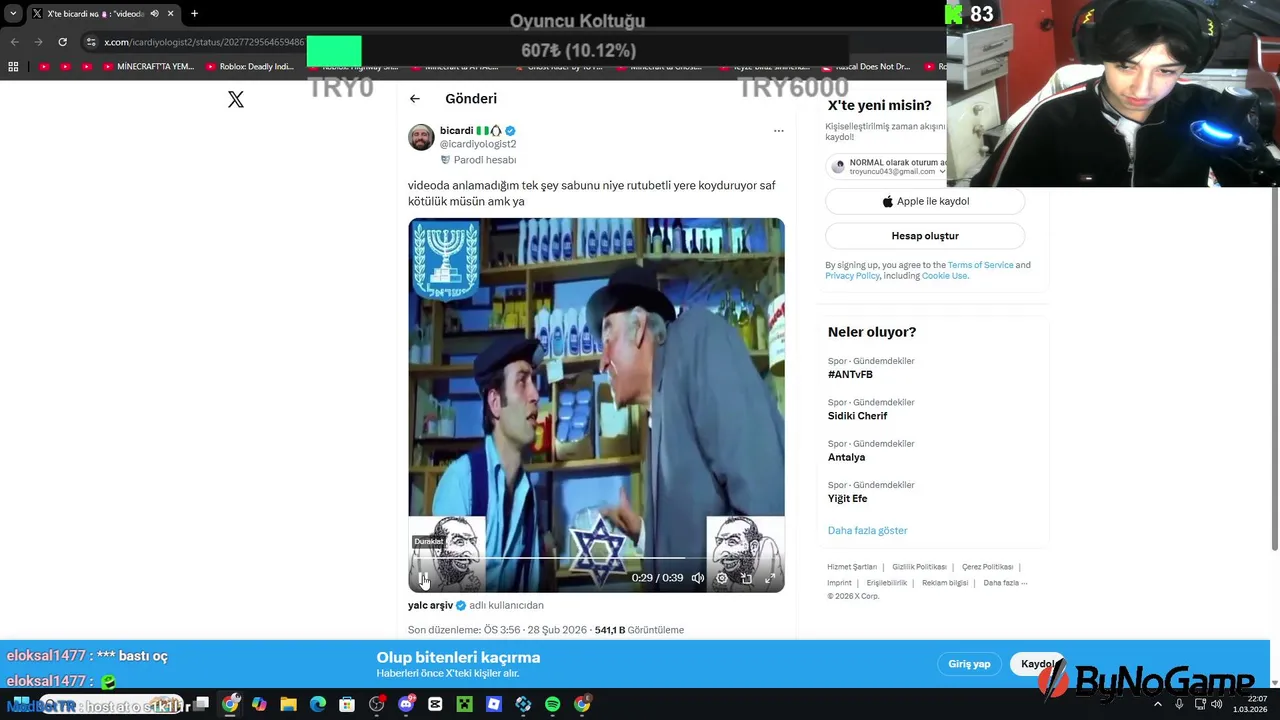The image size is (1280, 720).
Task: Open bicardi's profile avatar
Action: (x=421, y=137)
